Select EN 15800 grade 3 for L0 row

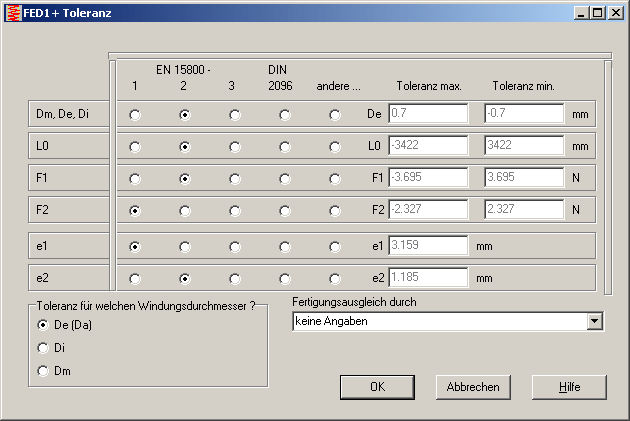coord(235,147)
